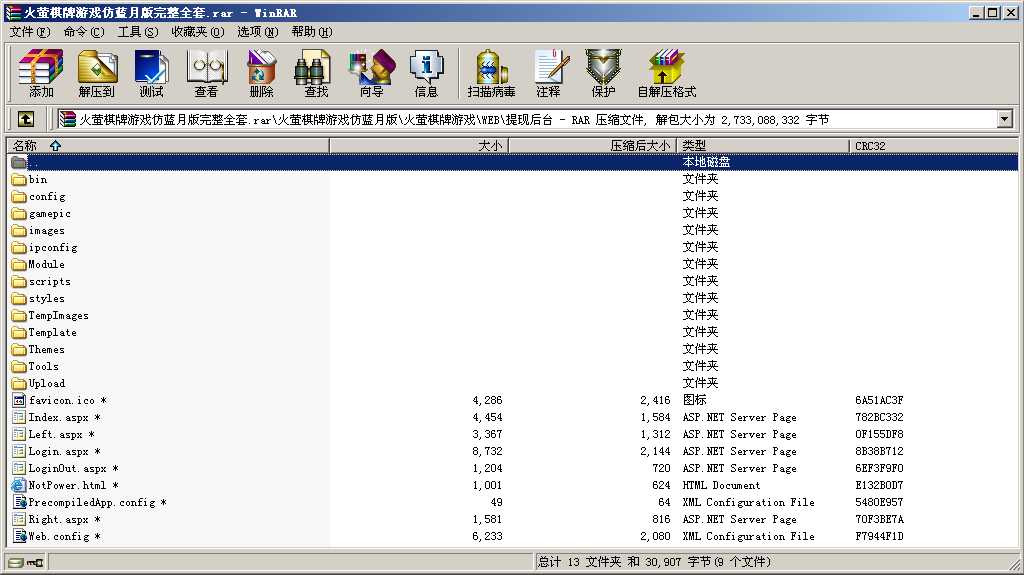The height and width of the screenshot is (575, 1024).
Task: Select the Tools folder row
Action: pyautogui.click(x=513, y=367)
